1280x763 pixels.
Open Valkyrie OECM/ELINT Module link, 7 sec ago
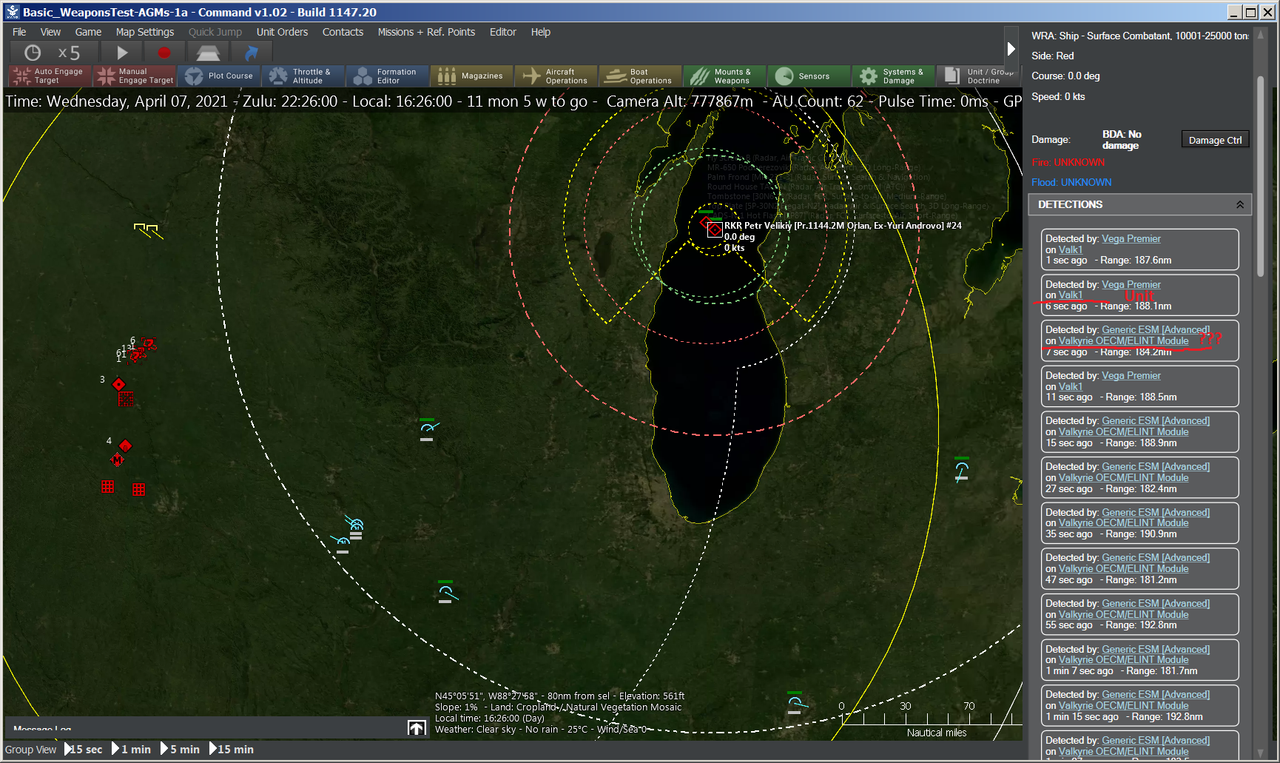pos(1123,341)
